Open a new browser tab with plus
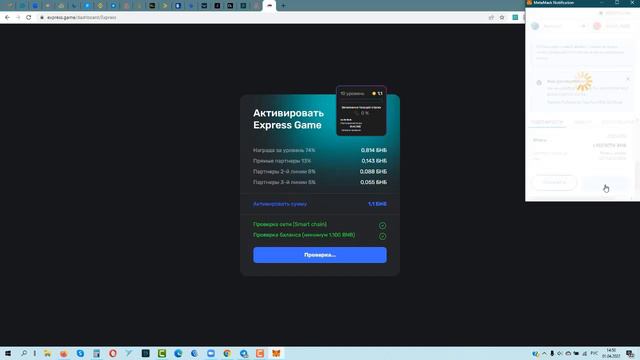Viewport: 640px width, 360px height. coord(283,6)
